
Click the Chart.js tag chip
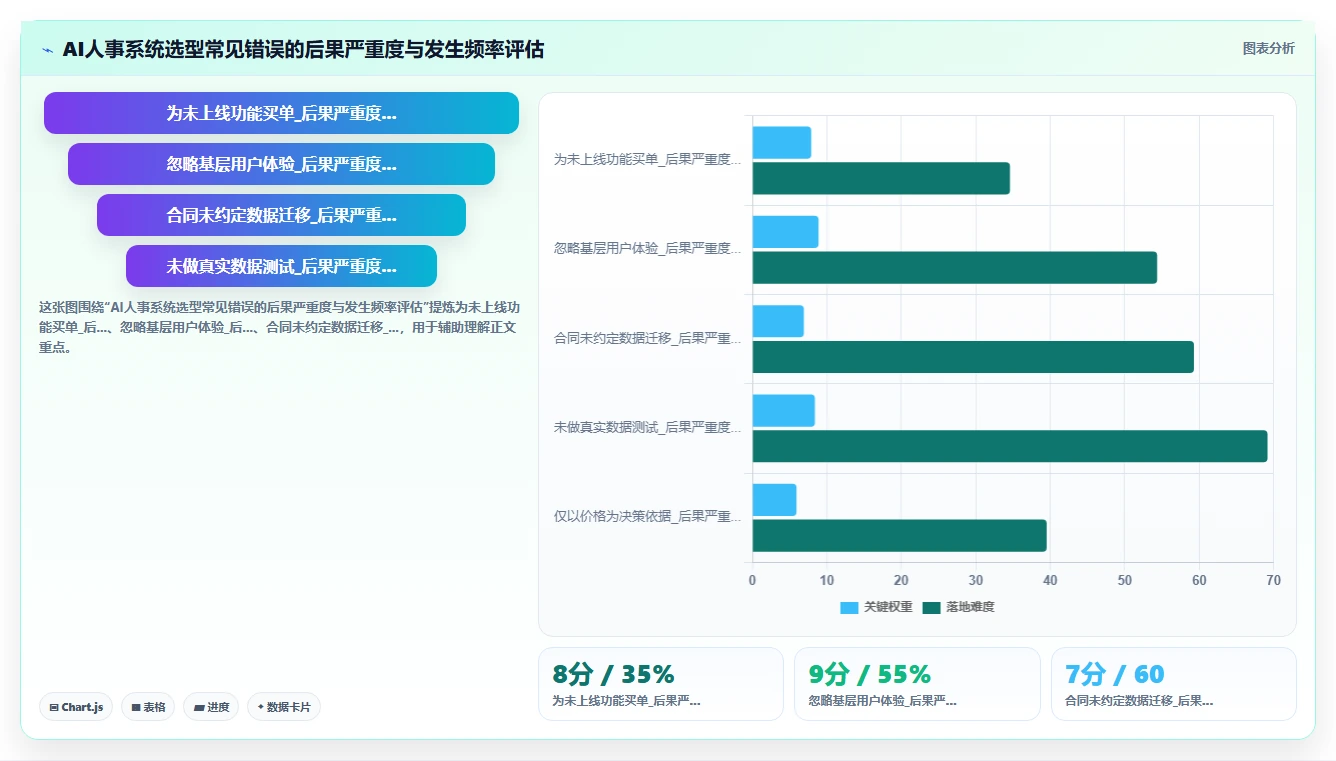[77, 707]
